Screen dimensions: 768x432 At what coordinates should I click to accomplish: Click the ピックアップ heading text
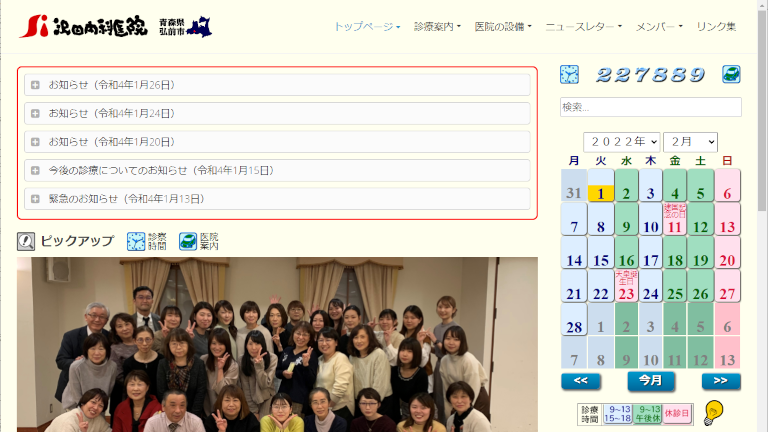77,241
